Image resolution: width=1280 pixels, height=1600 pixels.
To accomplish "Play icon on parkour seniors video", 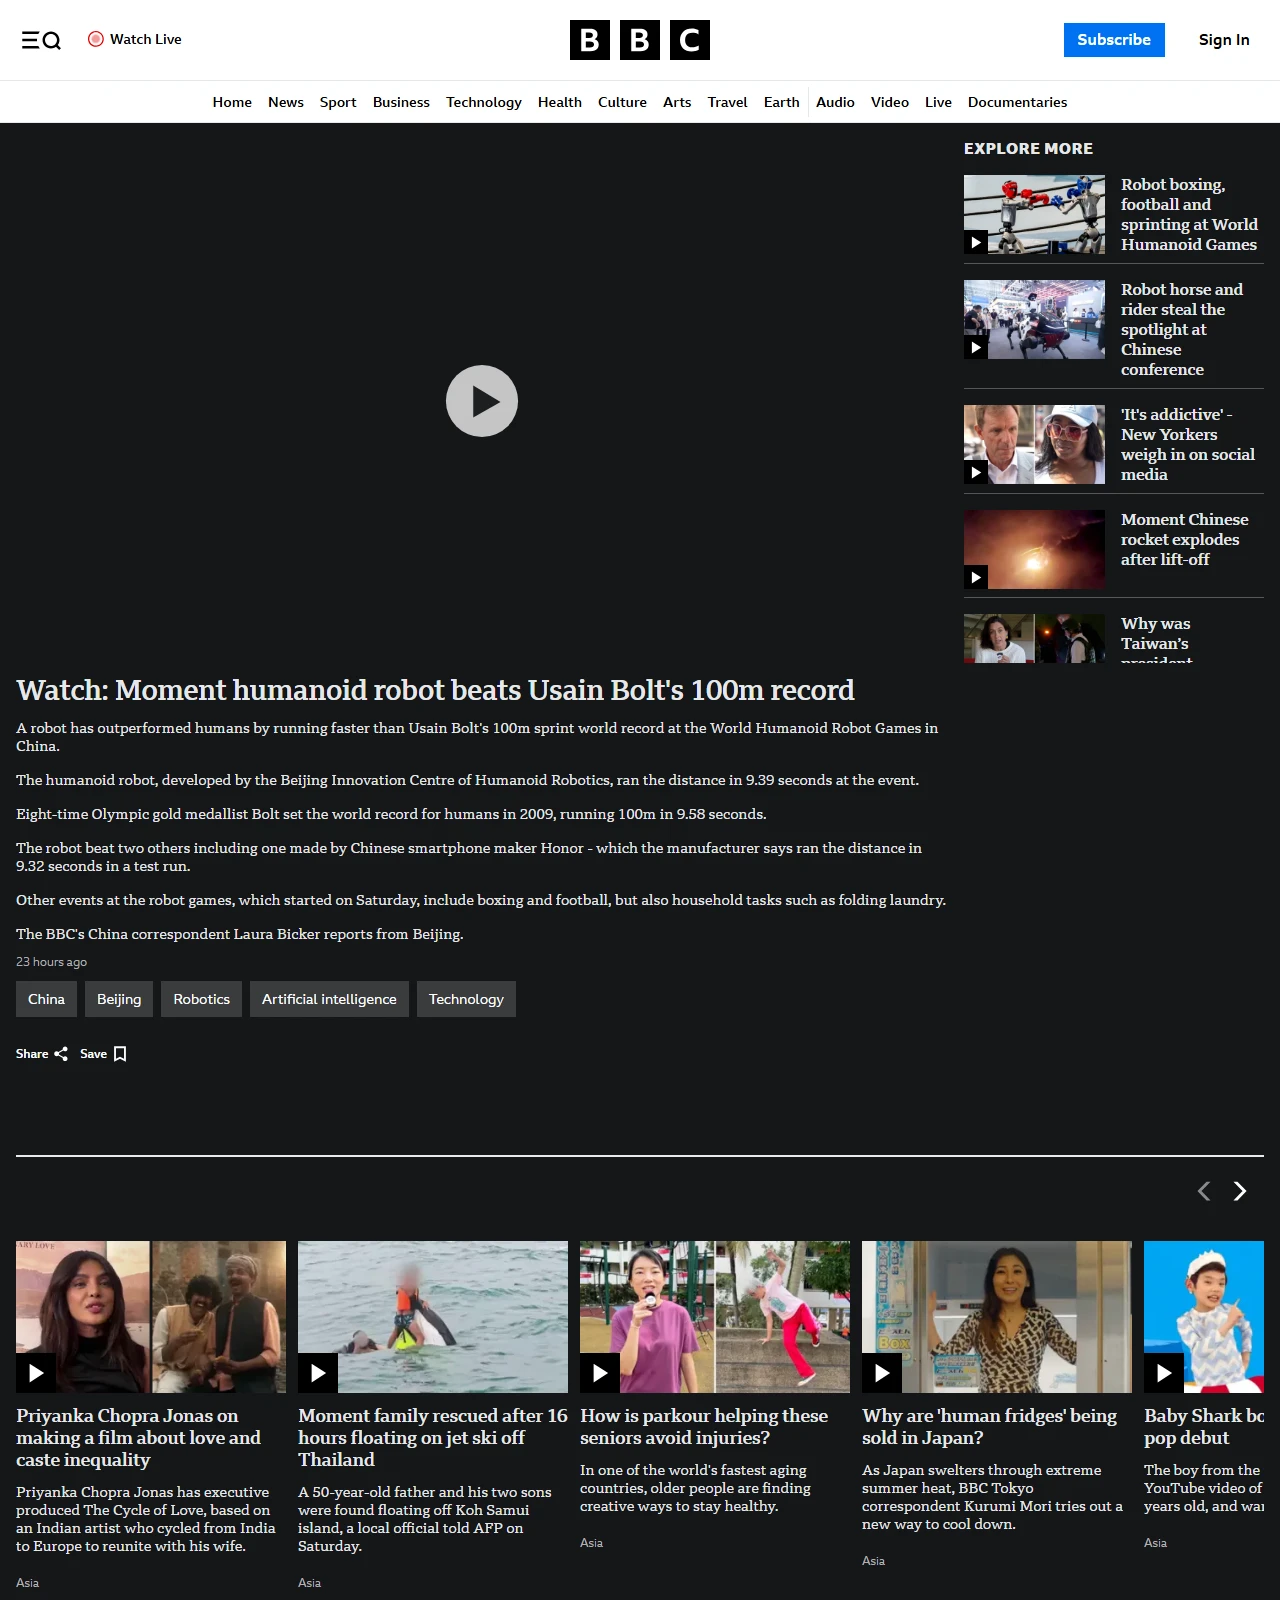I will [x=600, y=1373].
